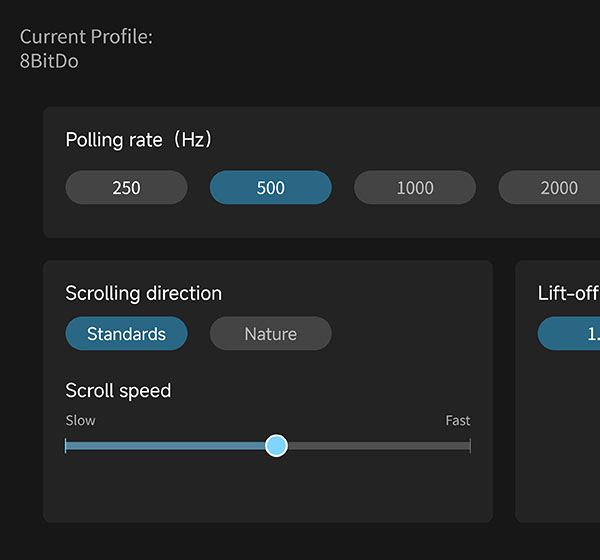The image size is (600, 560).
Task: Click the Lift-off heading
Action: point(569,294)
